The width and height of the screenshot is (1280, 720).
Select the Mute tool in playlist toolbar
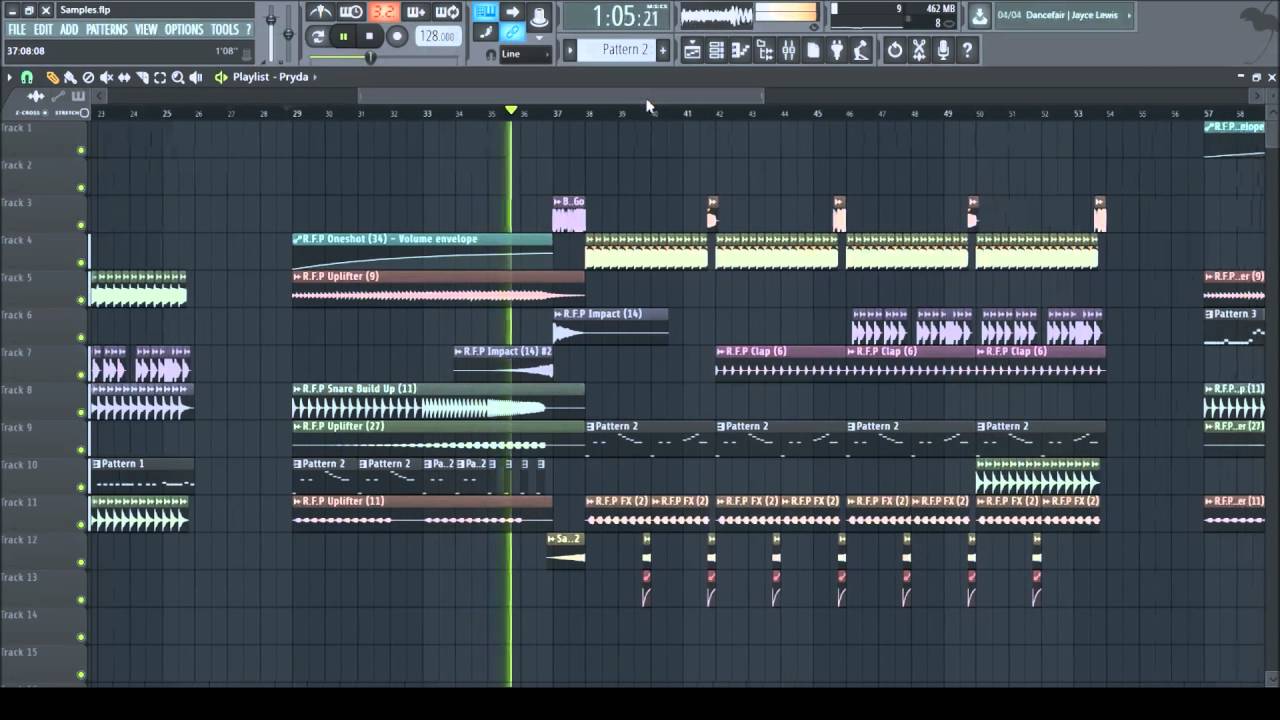pos(106,77)
